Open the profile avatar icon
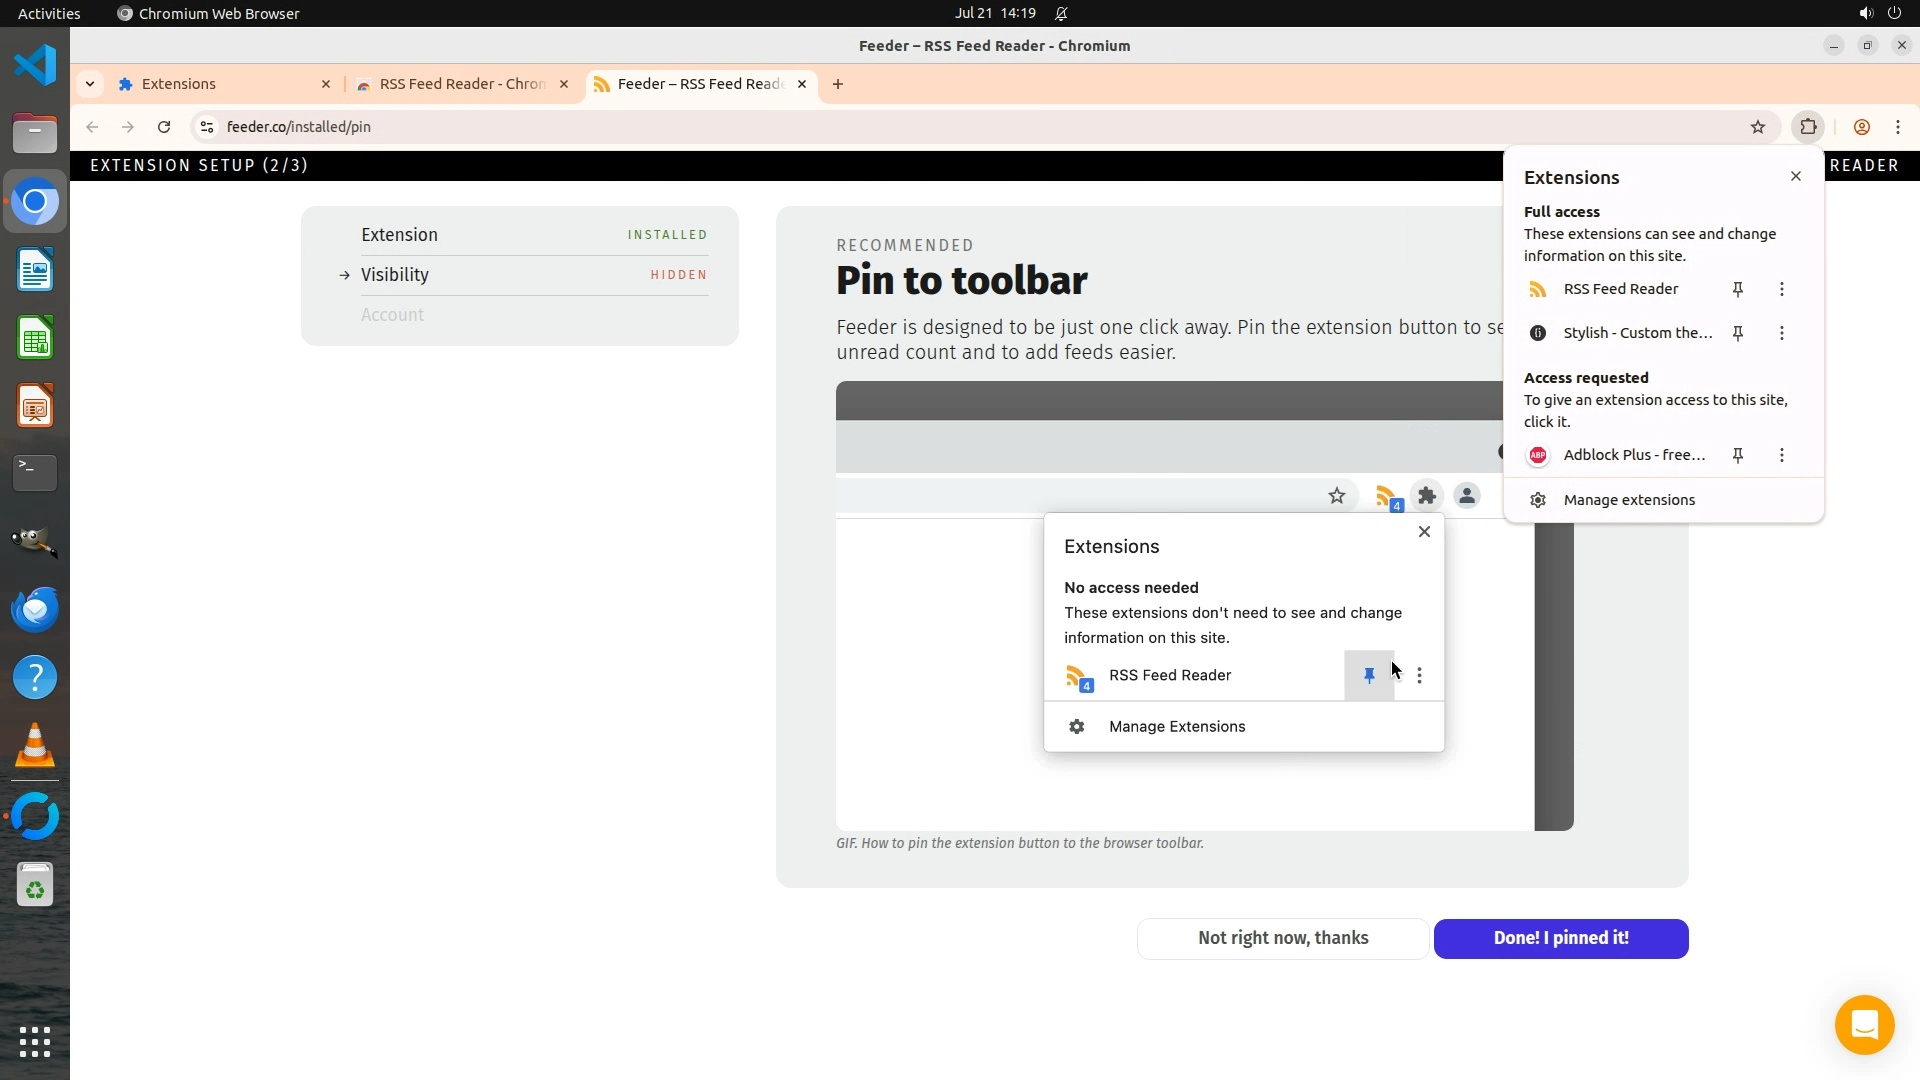The width and height of the screenshot is (1920, 1080). pos(1862,127)
